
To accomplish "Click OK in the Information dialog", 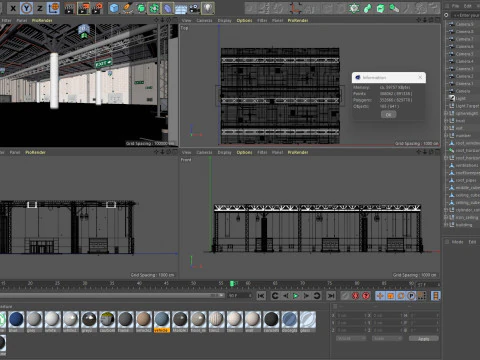I will pyautogui.click(x=388, y=115).
